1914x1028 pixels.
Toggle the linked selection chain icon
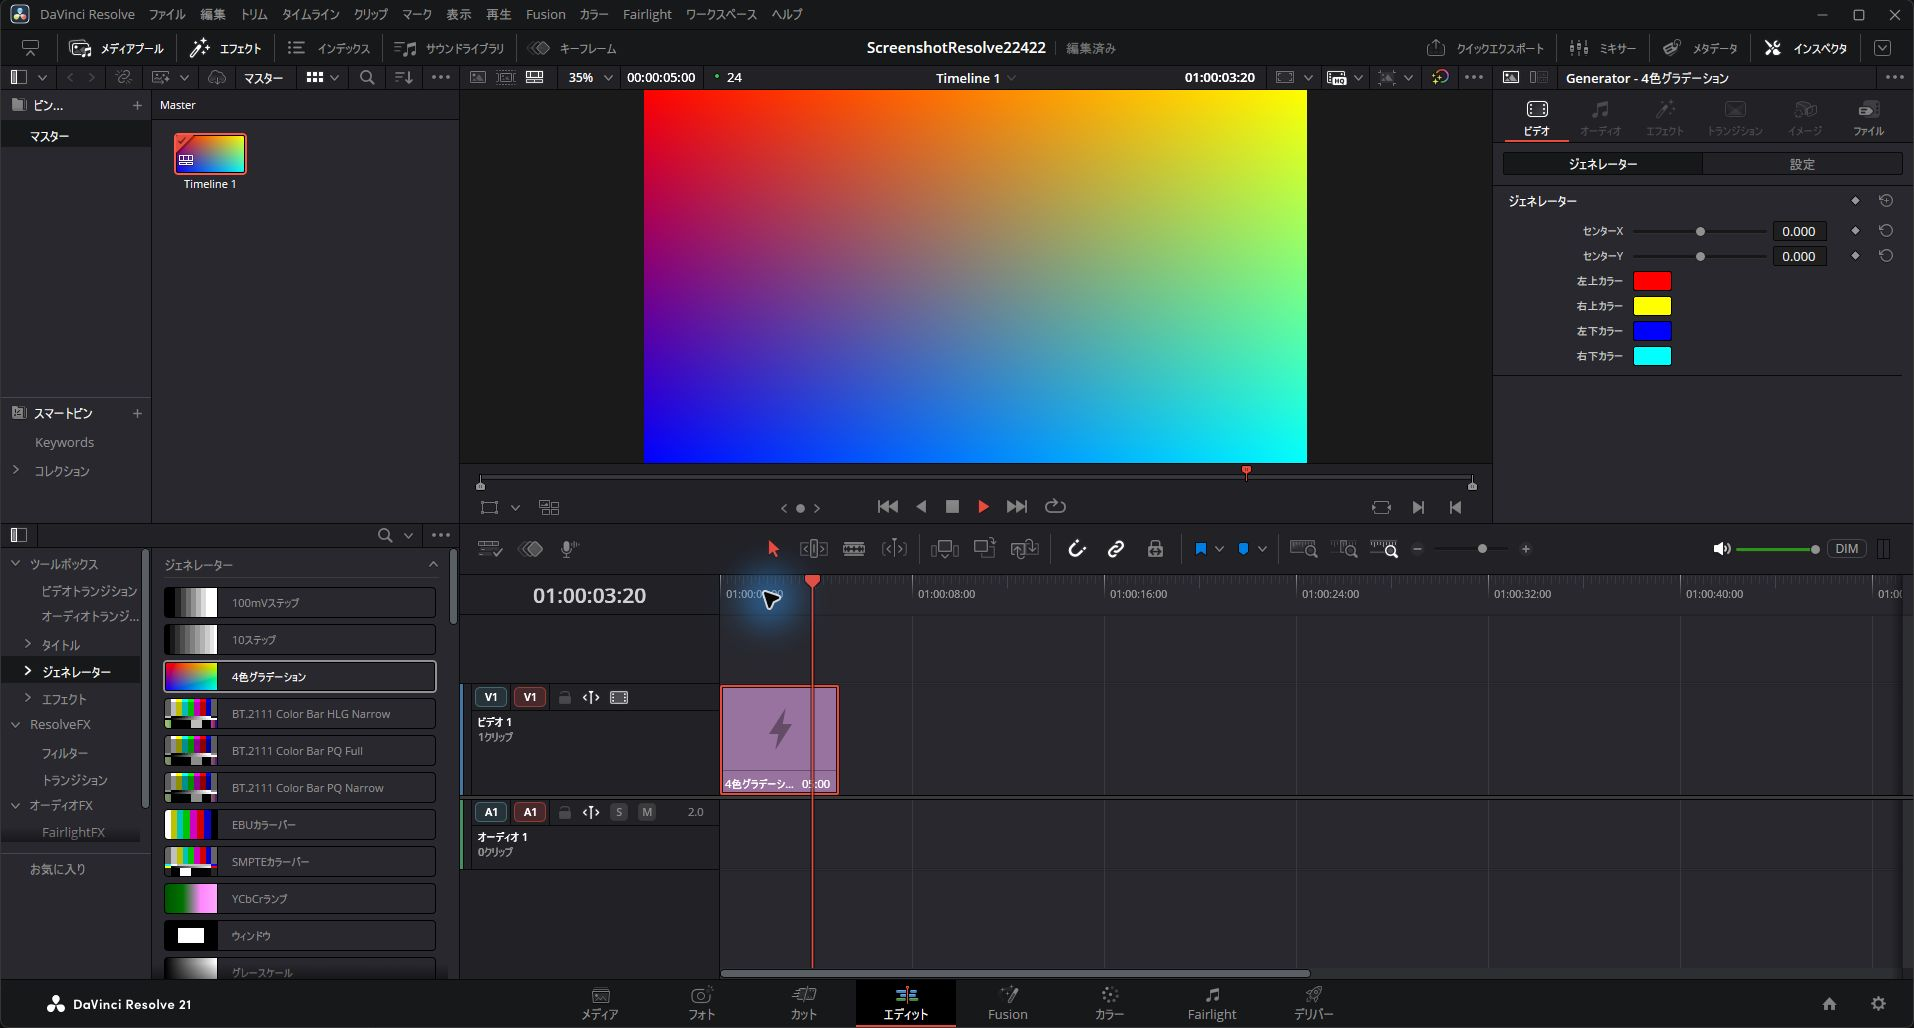point(1116,549)
